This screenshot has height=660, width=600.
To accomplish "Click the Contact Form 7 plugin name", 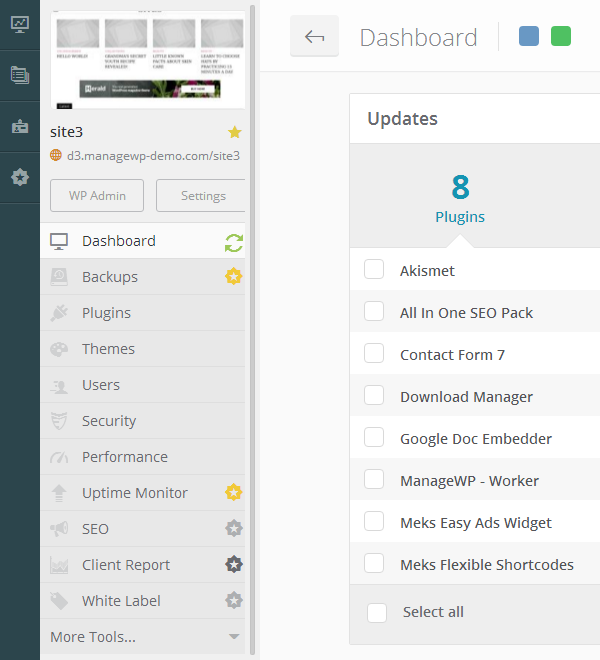I will click(x=453, y=355).
